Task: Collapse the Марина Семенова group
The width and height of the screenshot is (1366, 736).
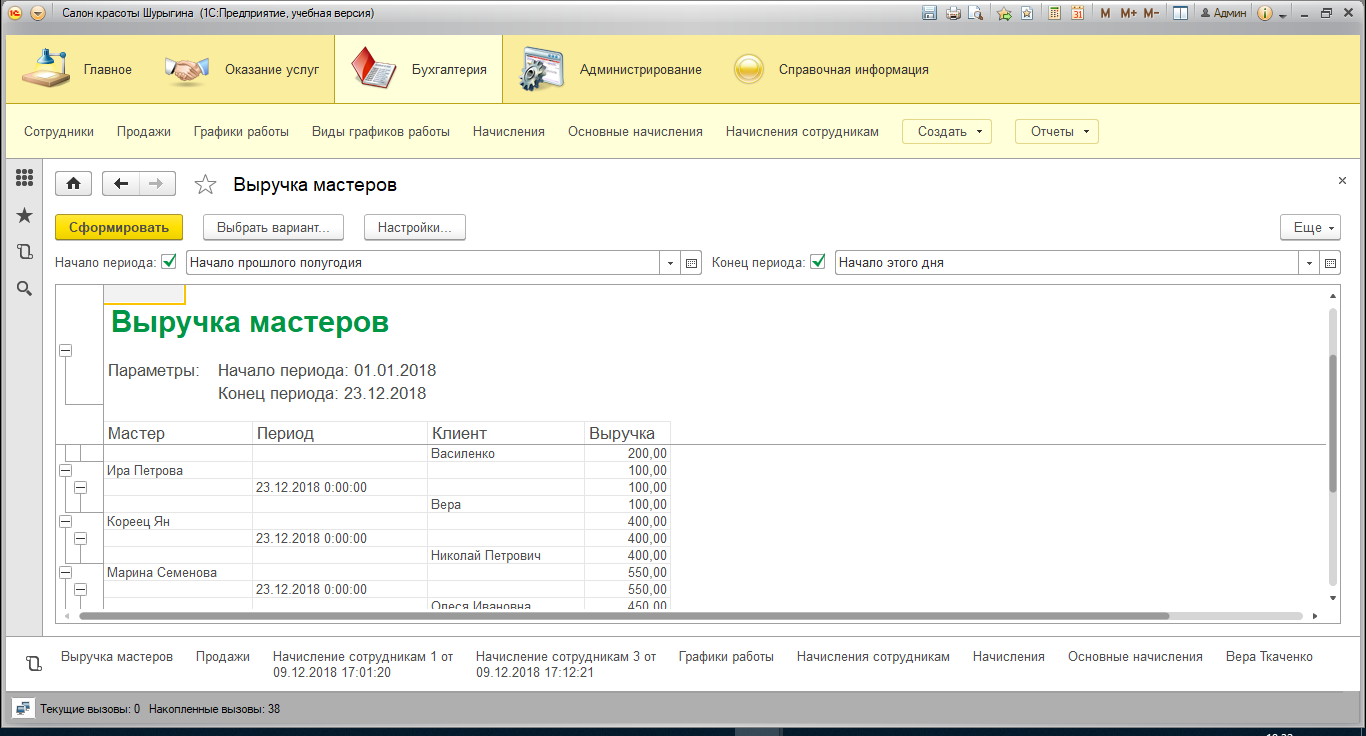Action: [66, 572]
